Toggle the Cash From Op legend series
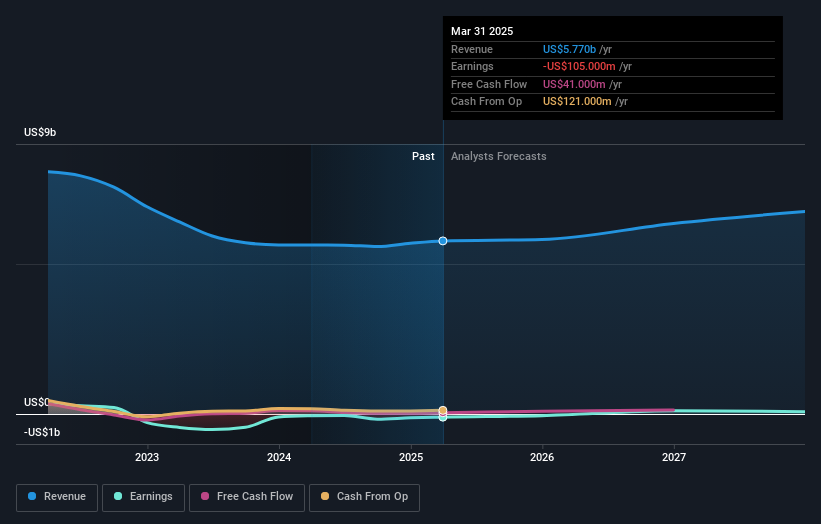The image size is (821, 524). (364, 497)
